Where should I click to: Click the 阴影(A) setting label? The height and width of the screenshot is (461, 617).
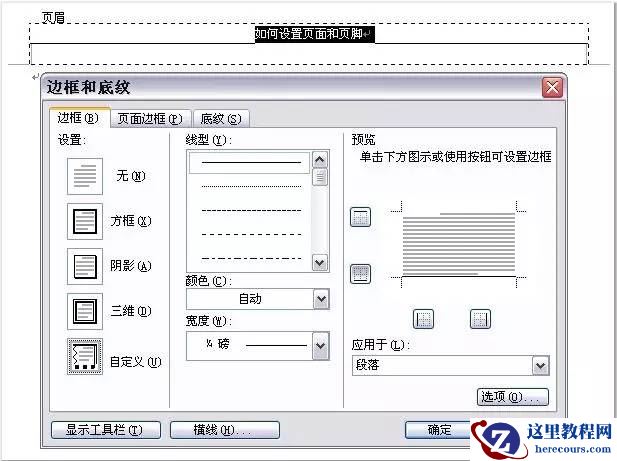click(131, 266)
